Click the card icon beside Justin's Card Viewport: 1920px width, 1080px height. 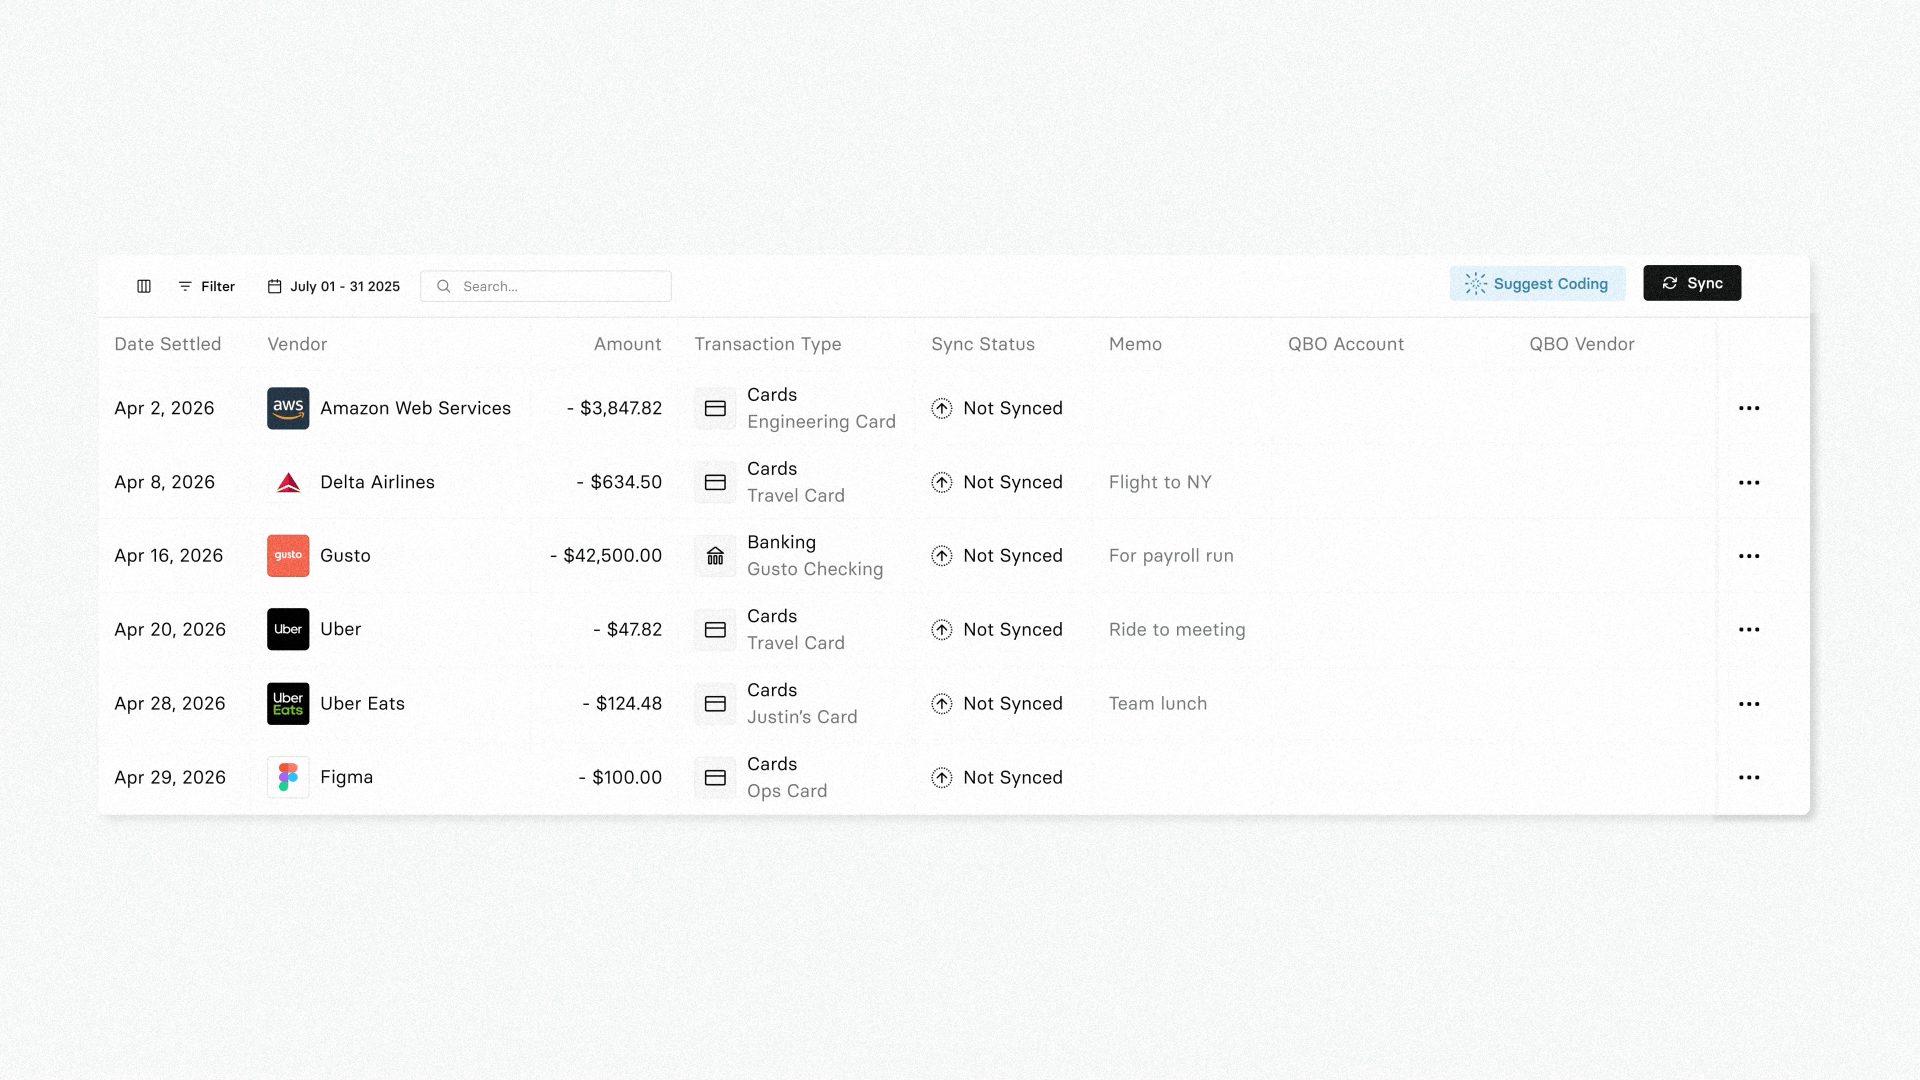click(715, 703)
